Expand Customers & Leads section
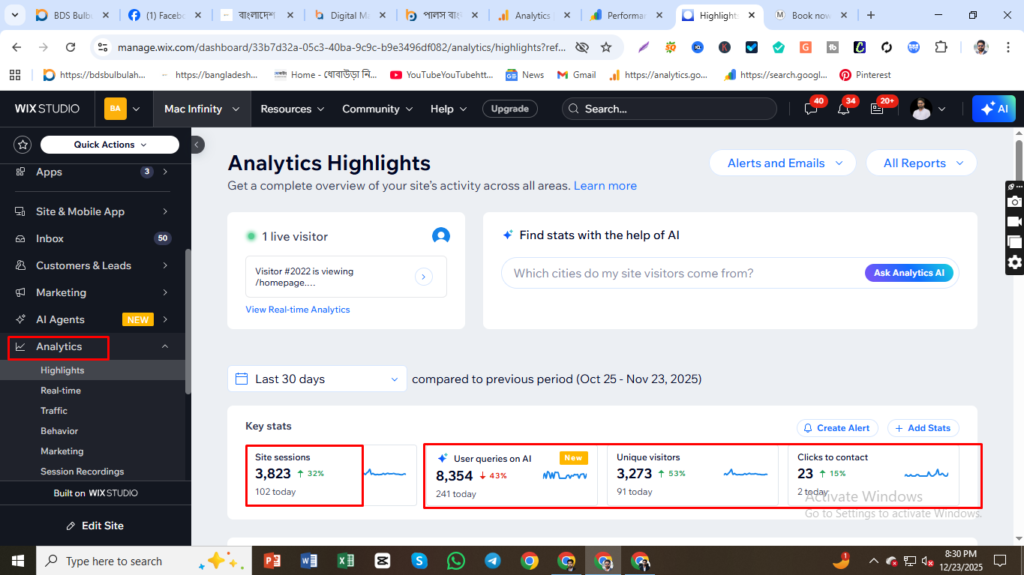This screenshot has width=1024, height=575. (165, 265)
